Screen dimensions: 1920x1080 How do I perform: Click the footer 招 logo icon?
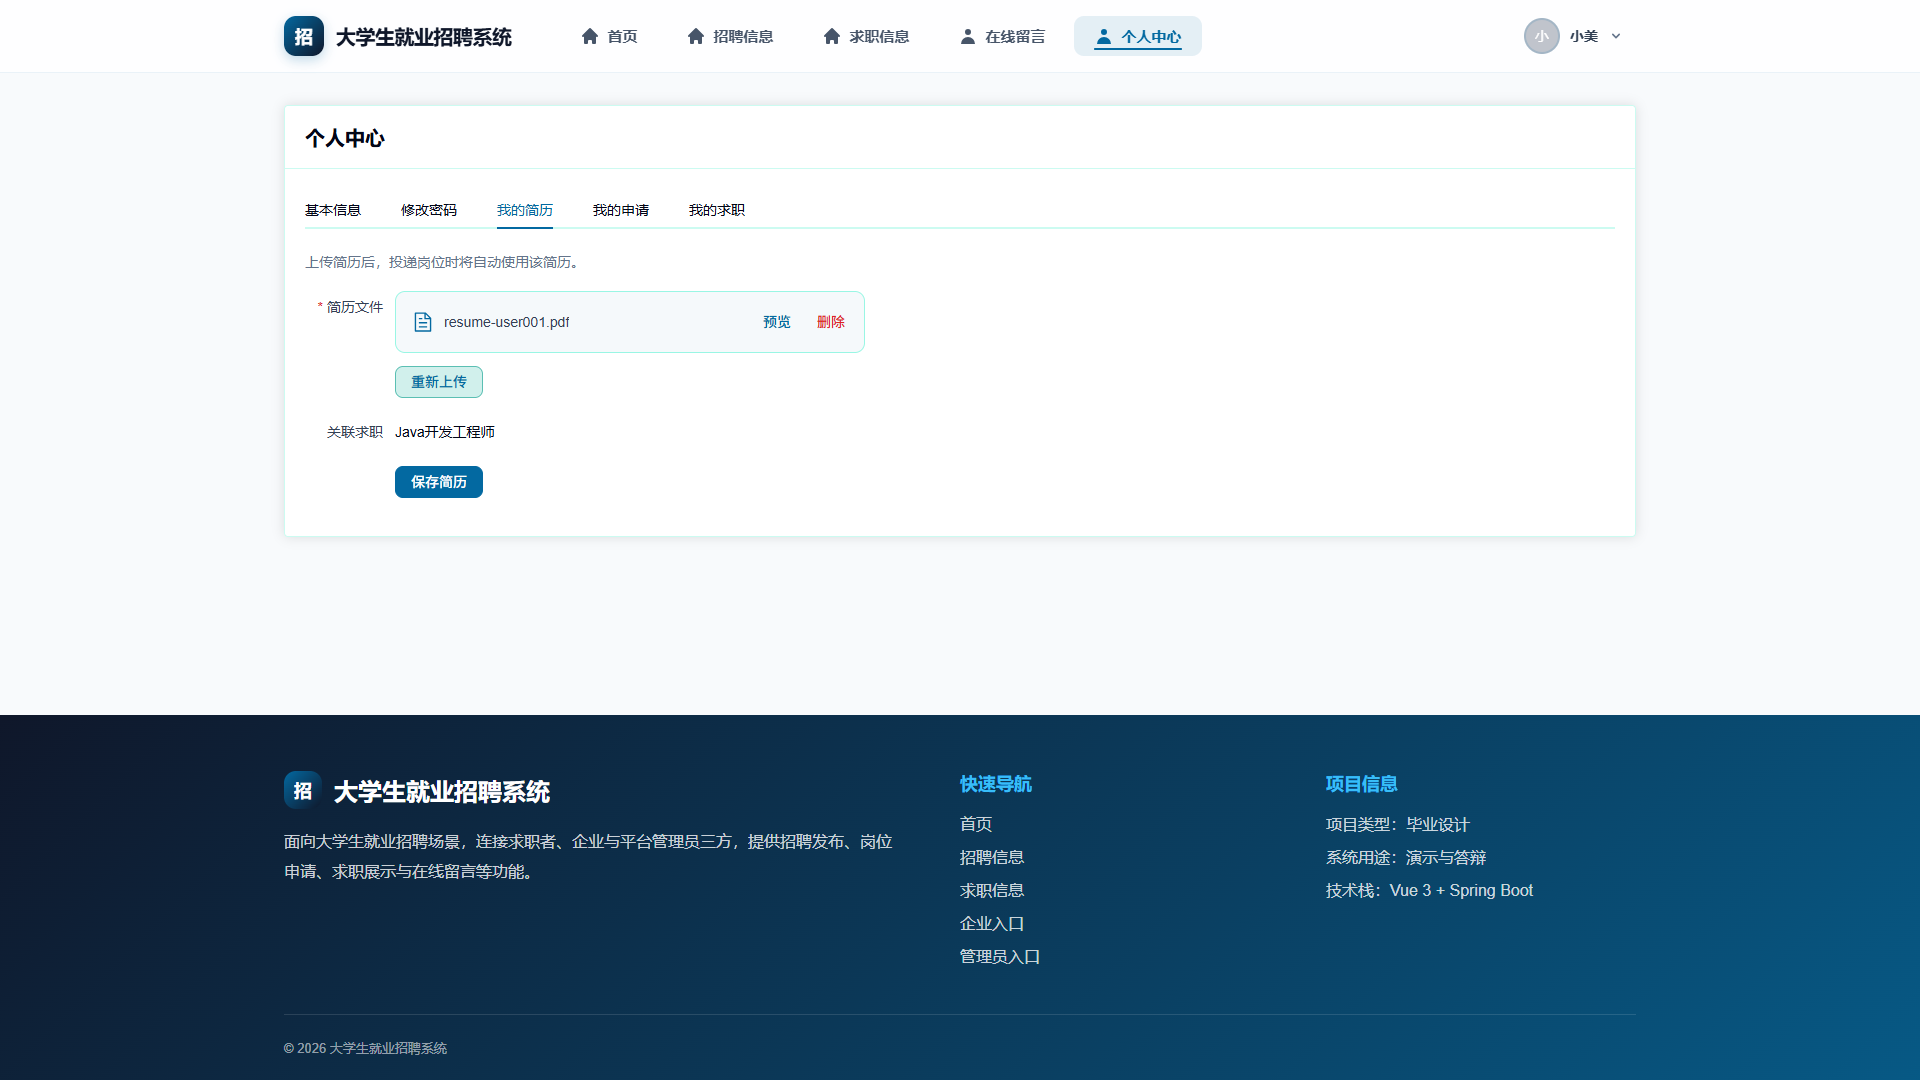[302, 790]
